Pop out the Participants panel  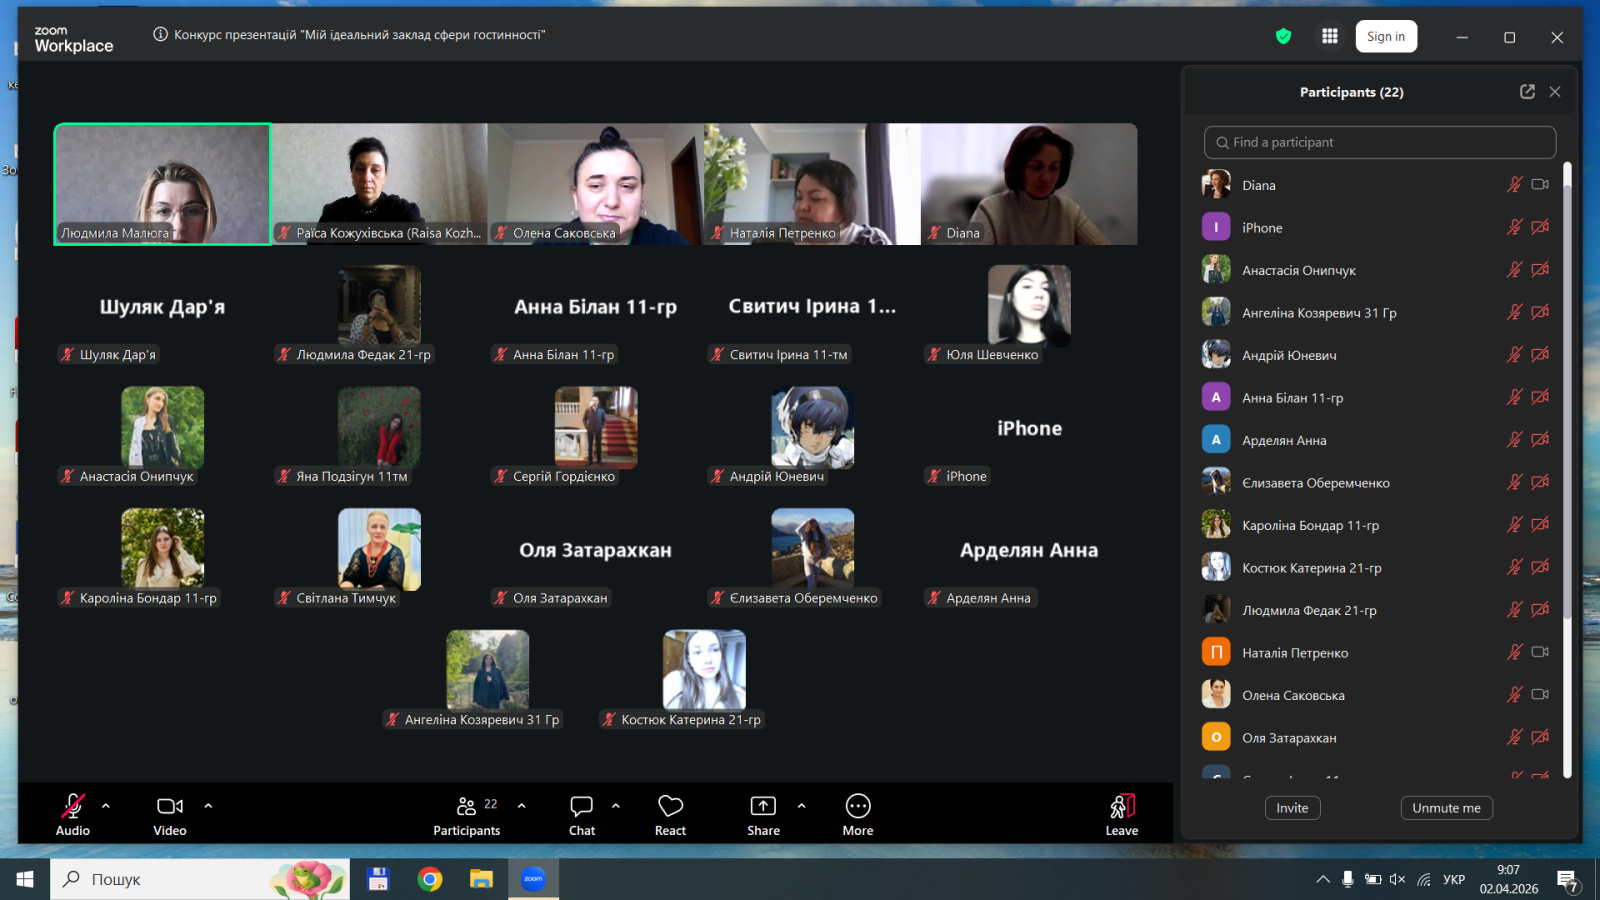coord(1527,92)
